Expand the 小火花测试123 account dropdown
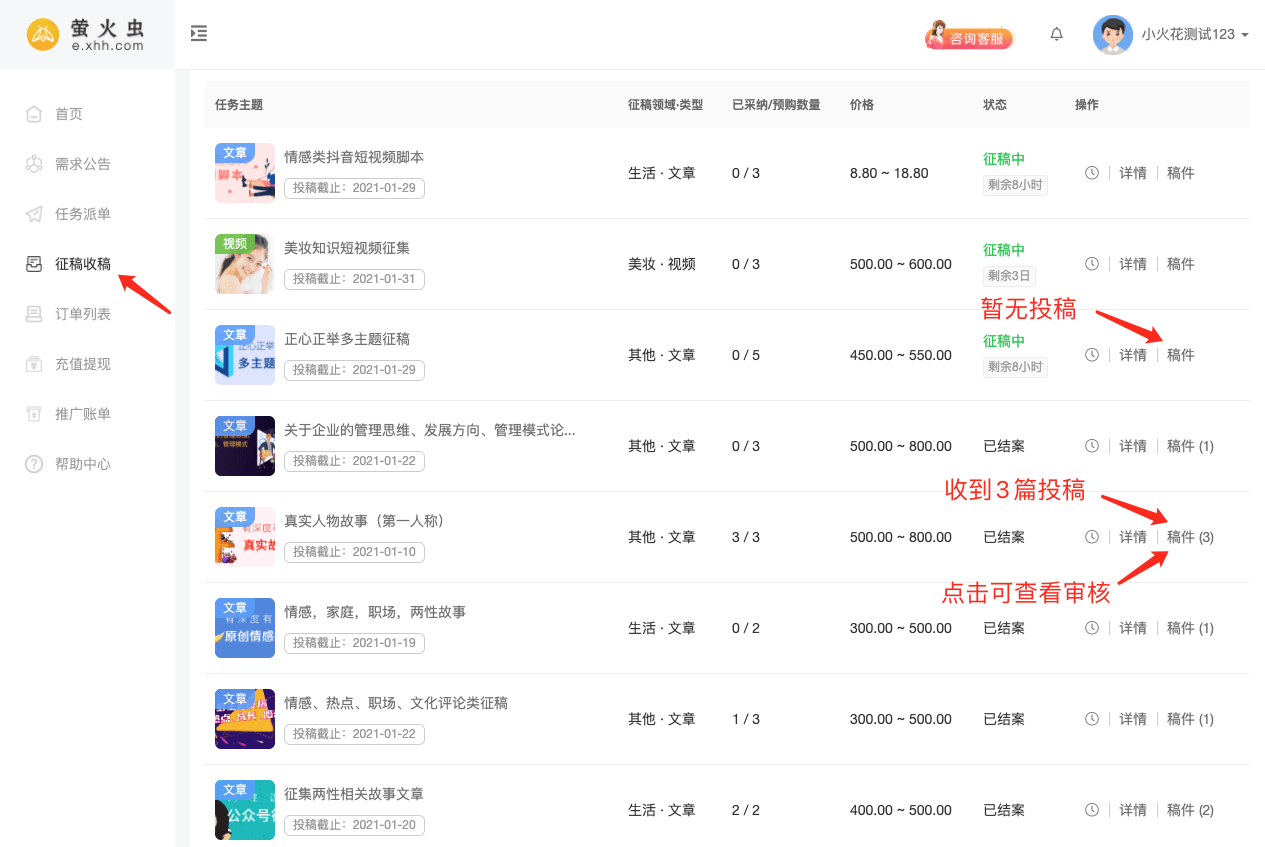The height and width of the screenshot is (847, 1265). [x=1195, y=35]
